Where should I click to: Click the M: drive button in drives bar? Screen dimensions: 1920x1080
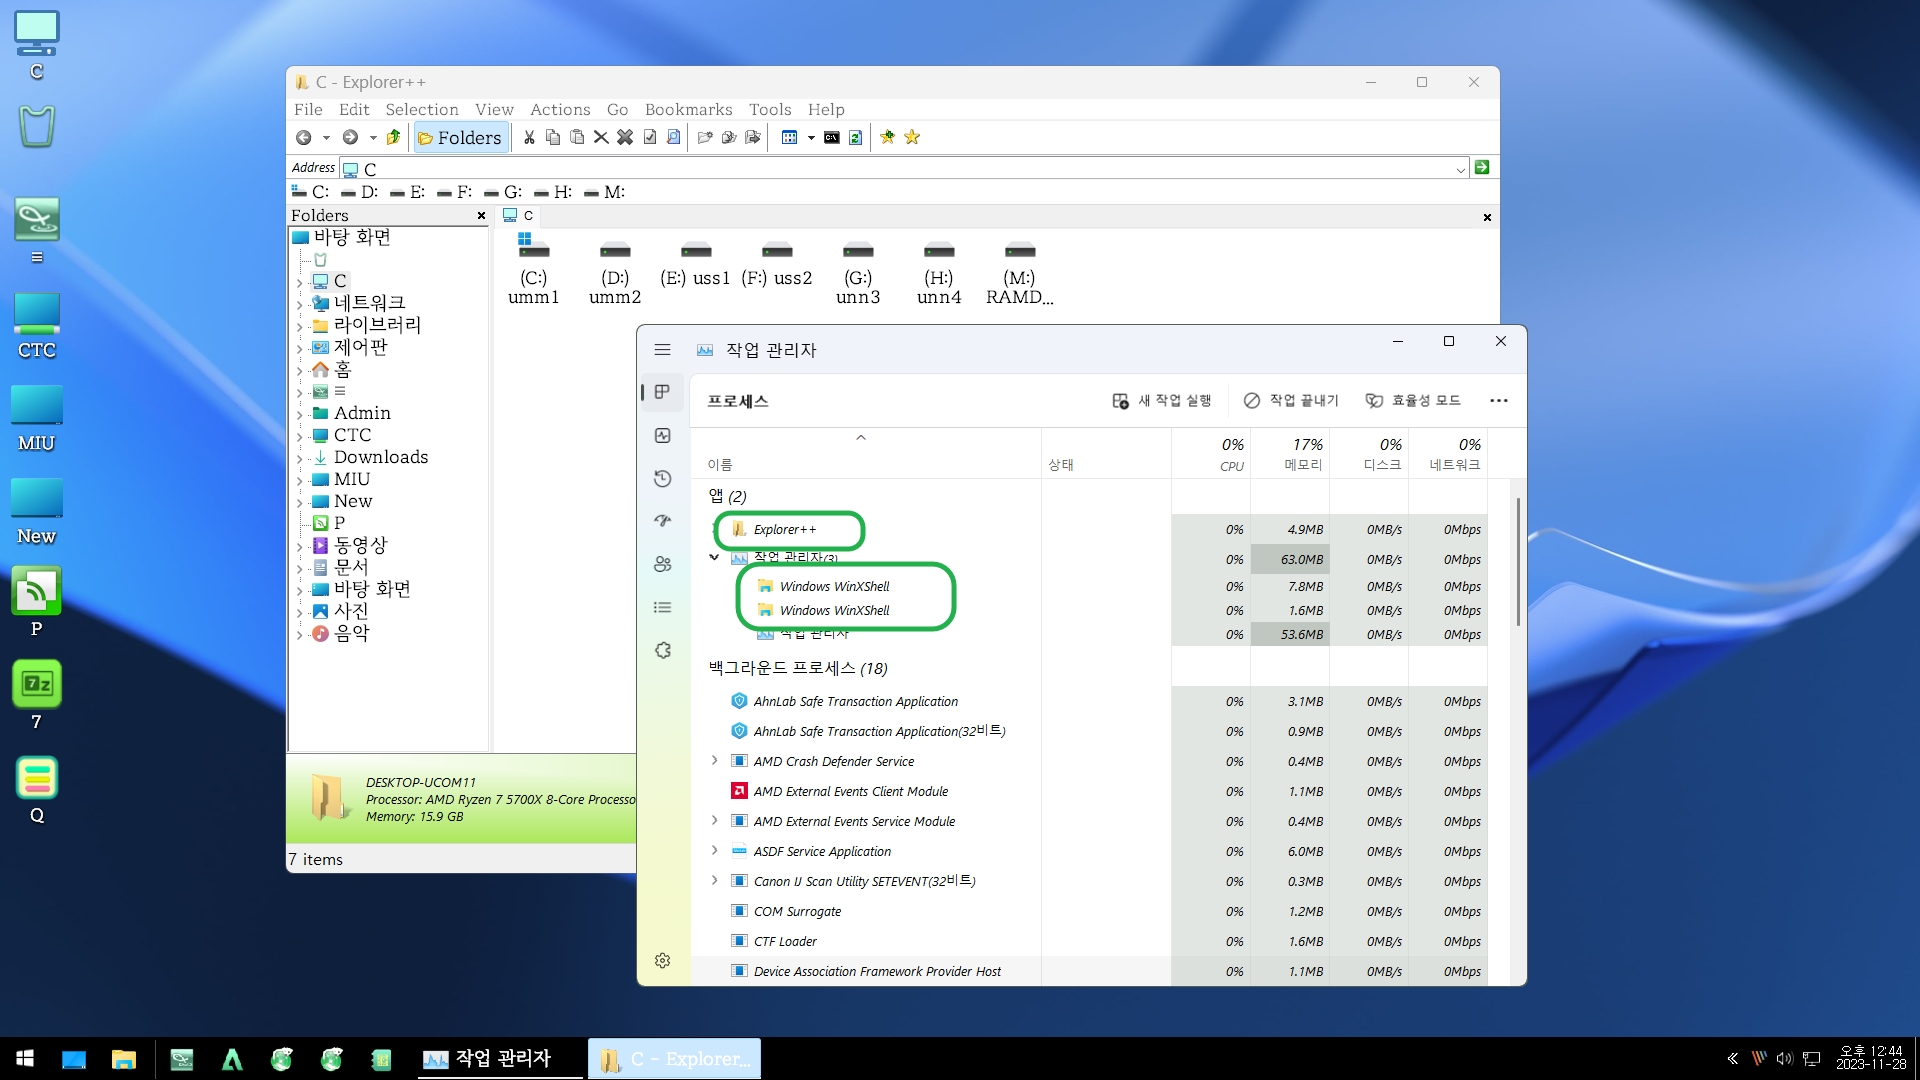[x=604, y=192]
